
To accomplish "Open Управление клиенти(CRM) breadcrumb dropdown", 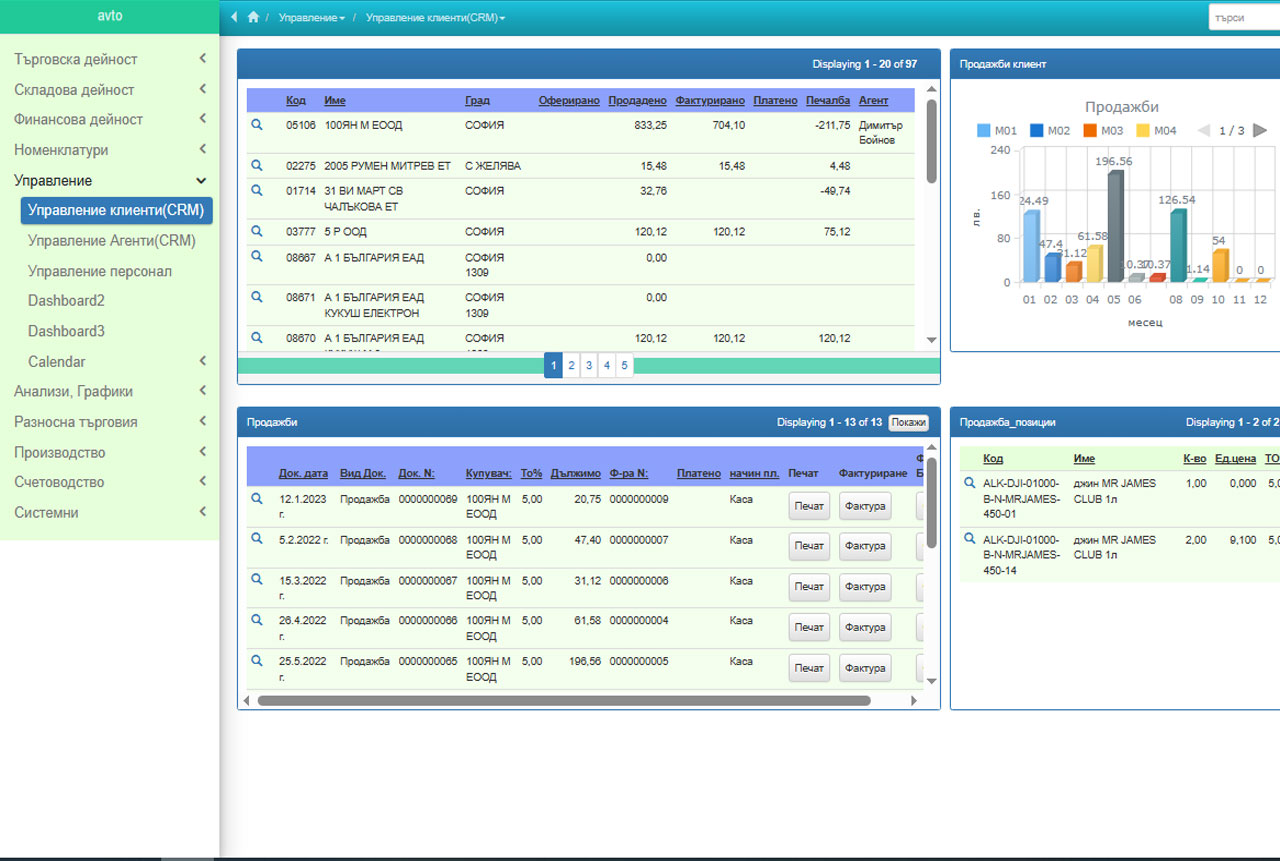I will click(435, 18).
